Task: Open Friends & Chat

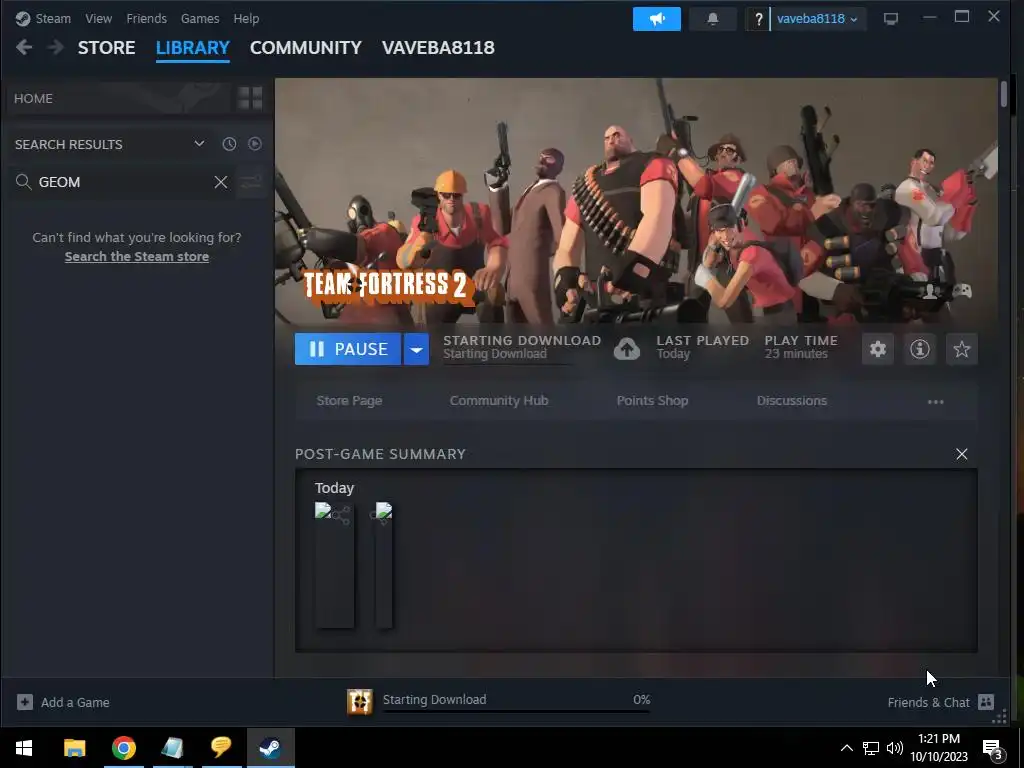Action: 928,703
